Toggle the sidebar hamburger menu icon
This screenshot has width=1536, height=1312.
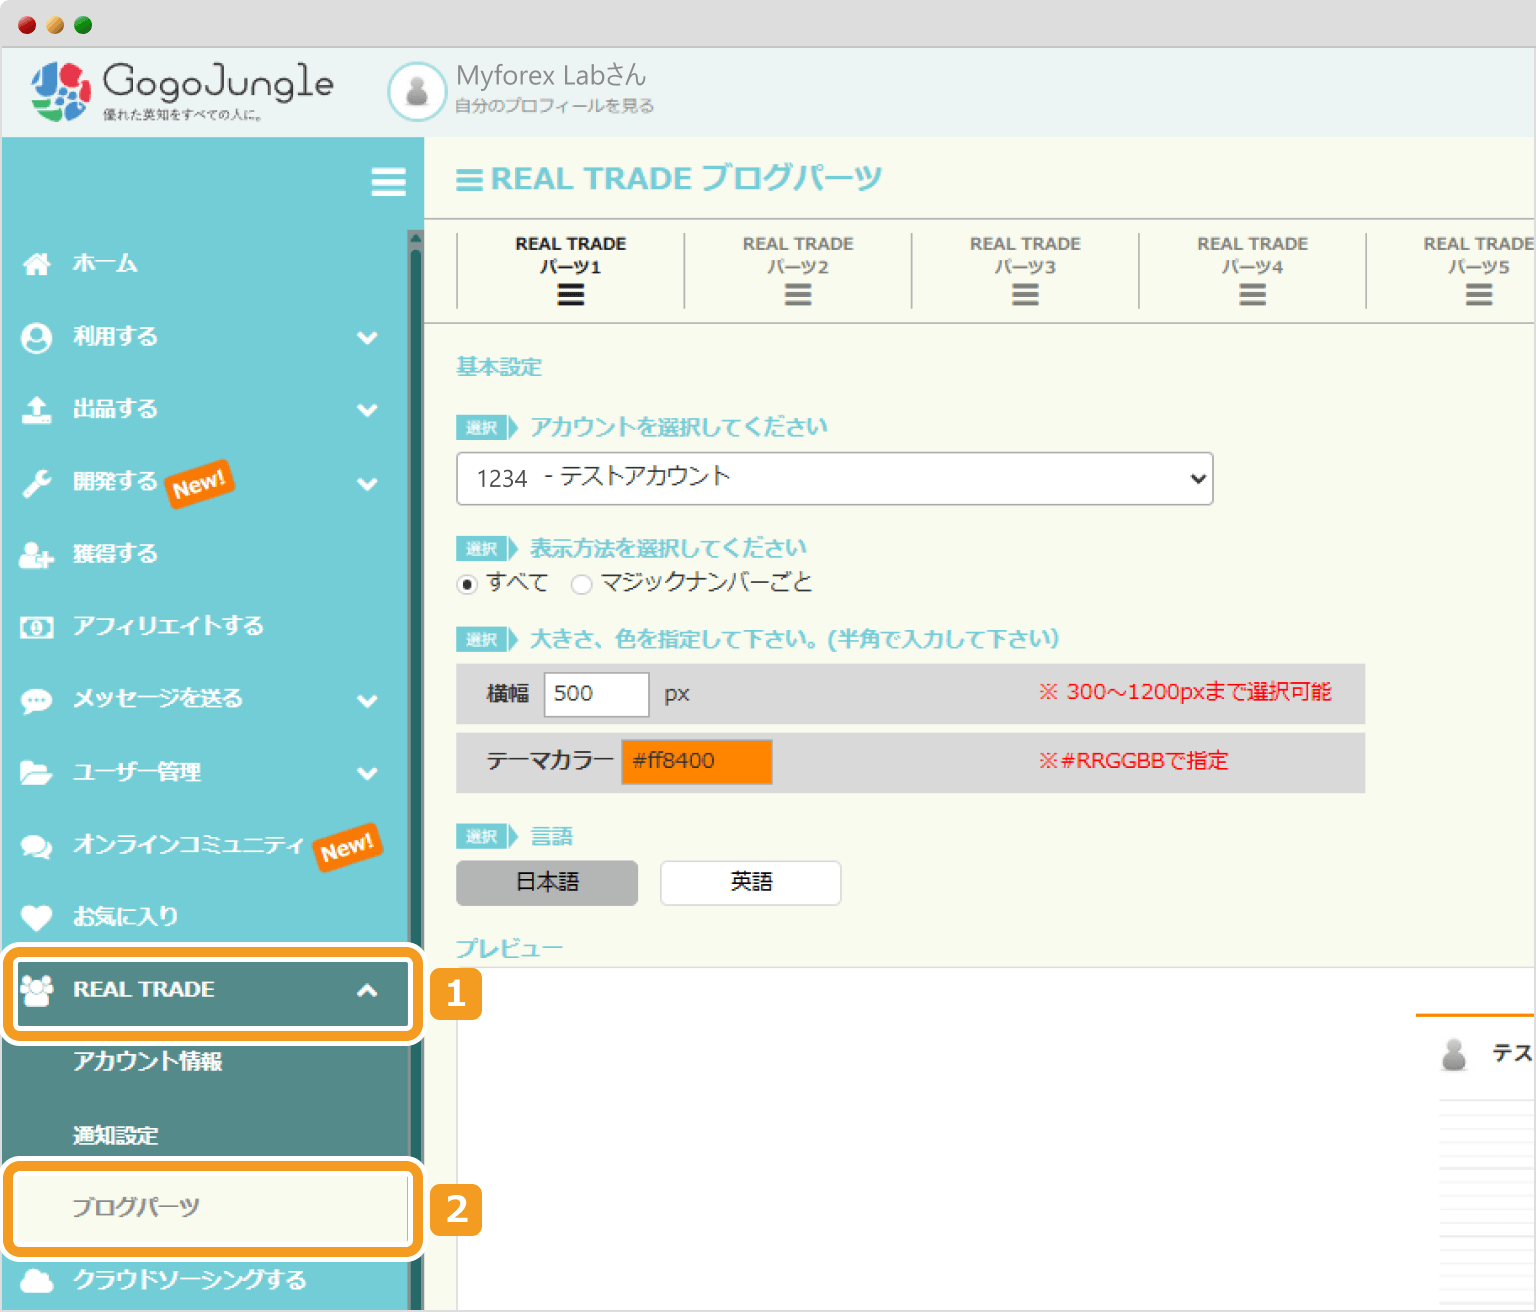388,182
